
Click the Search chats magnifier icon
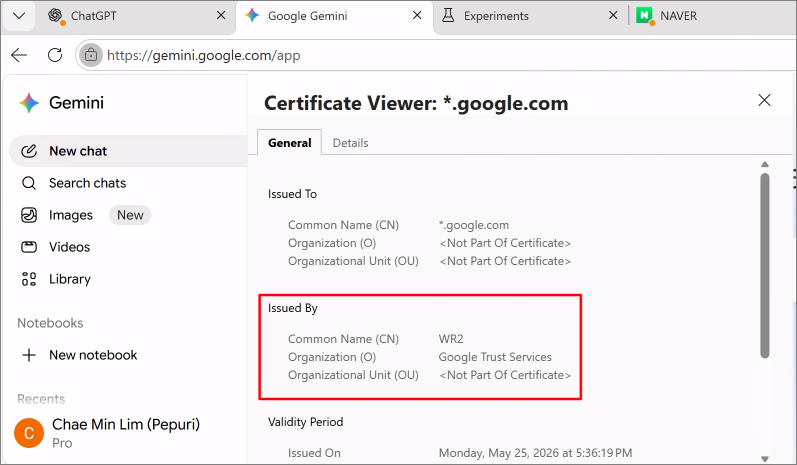[29, 183]
